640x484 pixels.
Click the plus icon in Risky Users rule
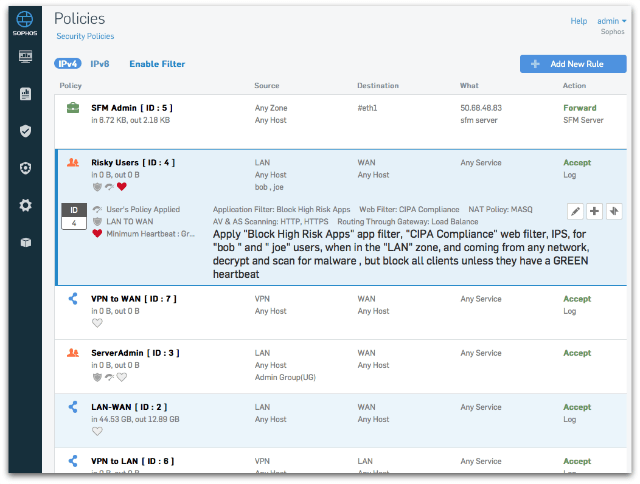[595, 211]
